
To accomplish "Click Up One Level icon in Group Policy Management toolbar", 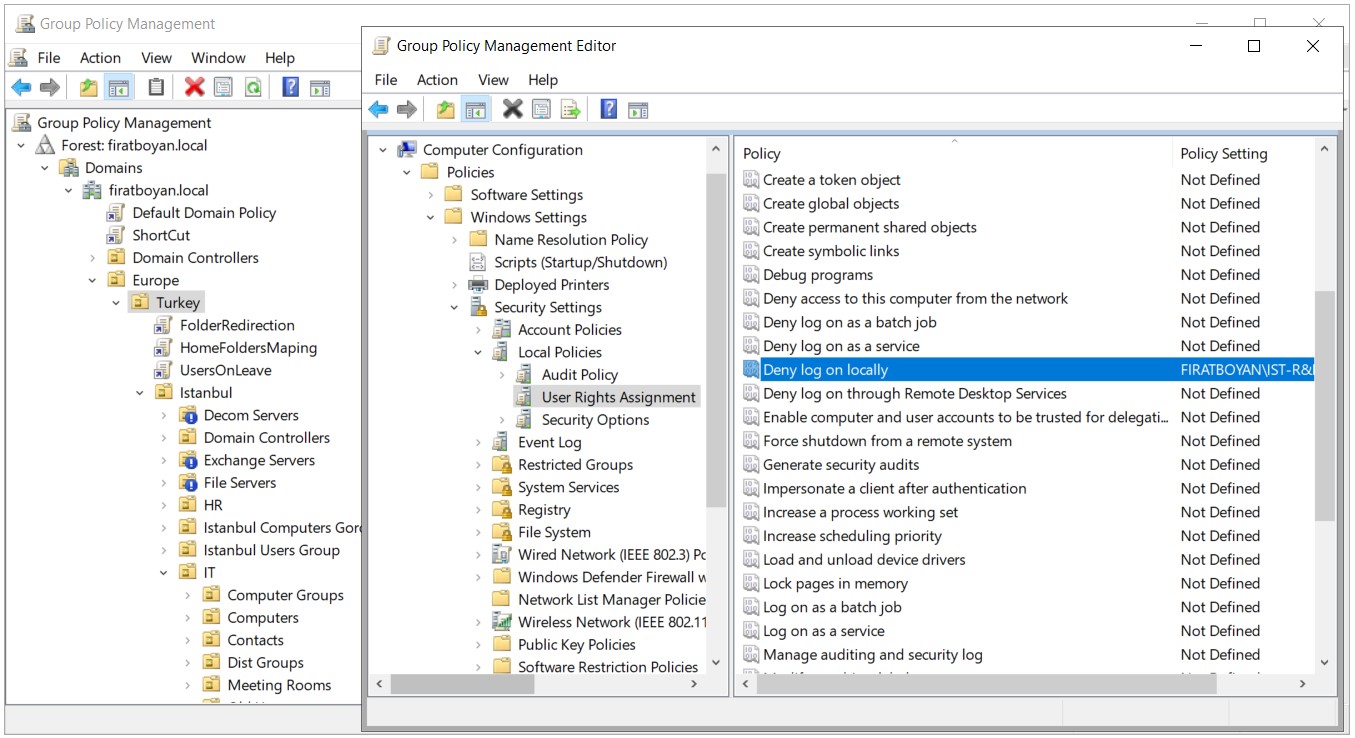I will 89,87.
